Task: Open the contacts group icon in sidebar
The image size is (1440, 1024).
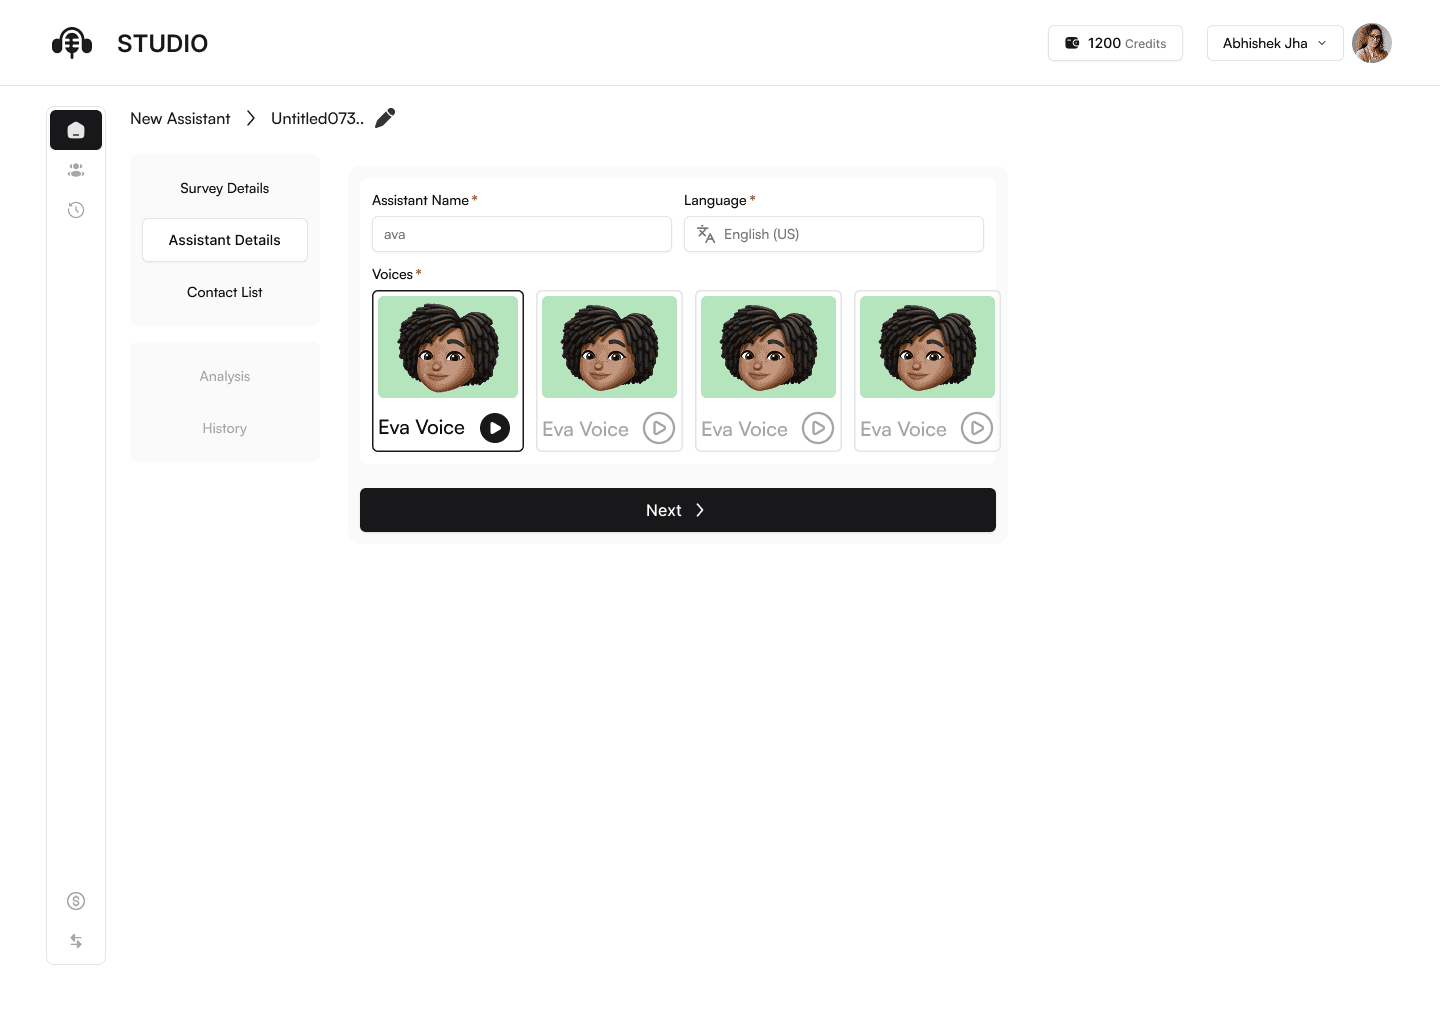Action: 76,170
